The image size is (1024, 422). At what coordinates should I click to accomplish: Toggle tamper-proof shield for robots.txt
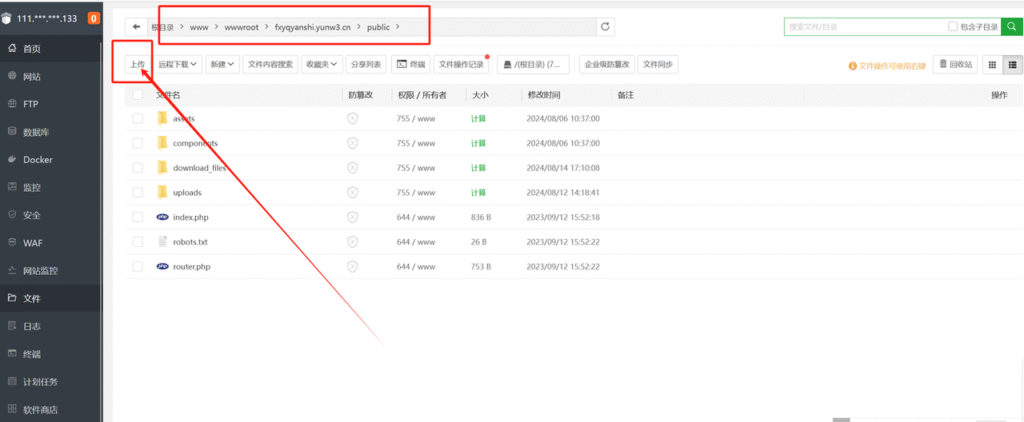(x=353, y=242)
